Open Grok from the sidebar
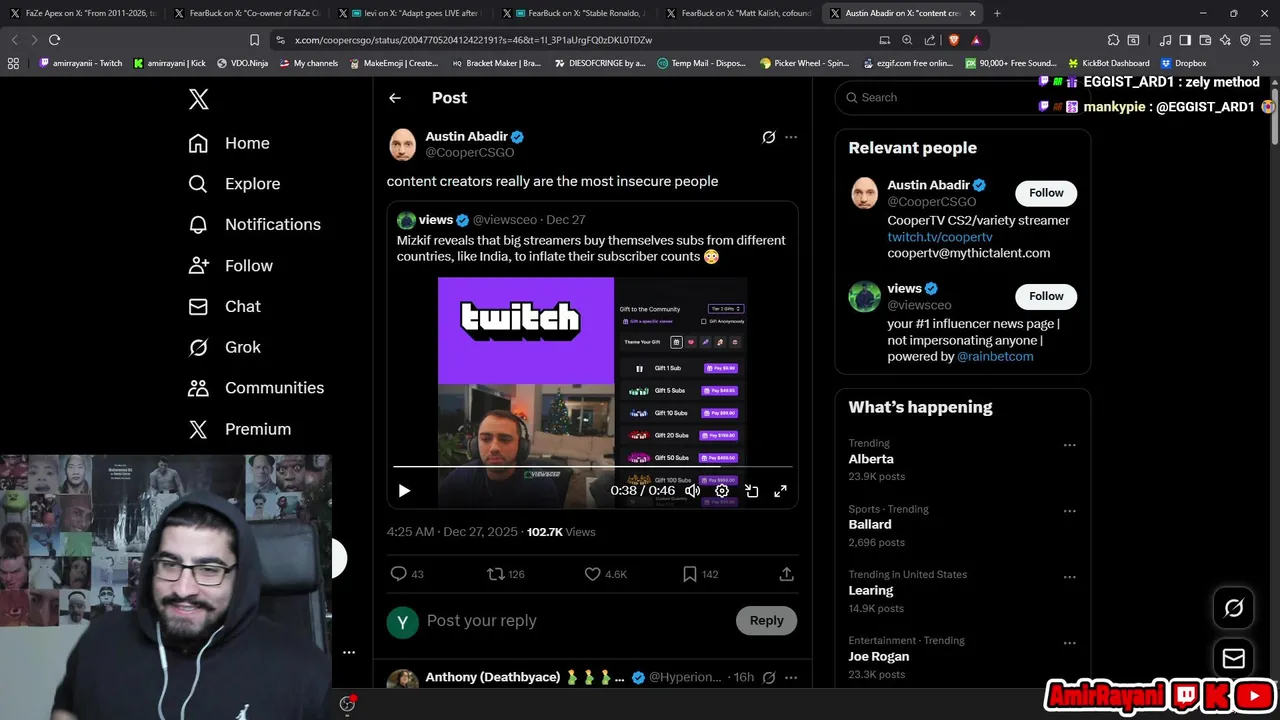1280x720 pixels. point(224,347)
